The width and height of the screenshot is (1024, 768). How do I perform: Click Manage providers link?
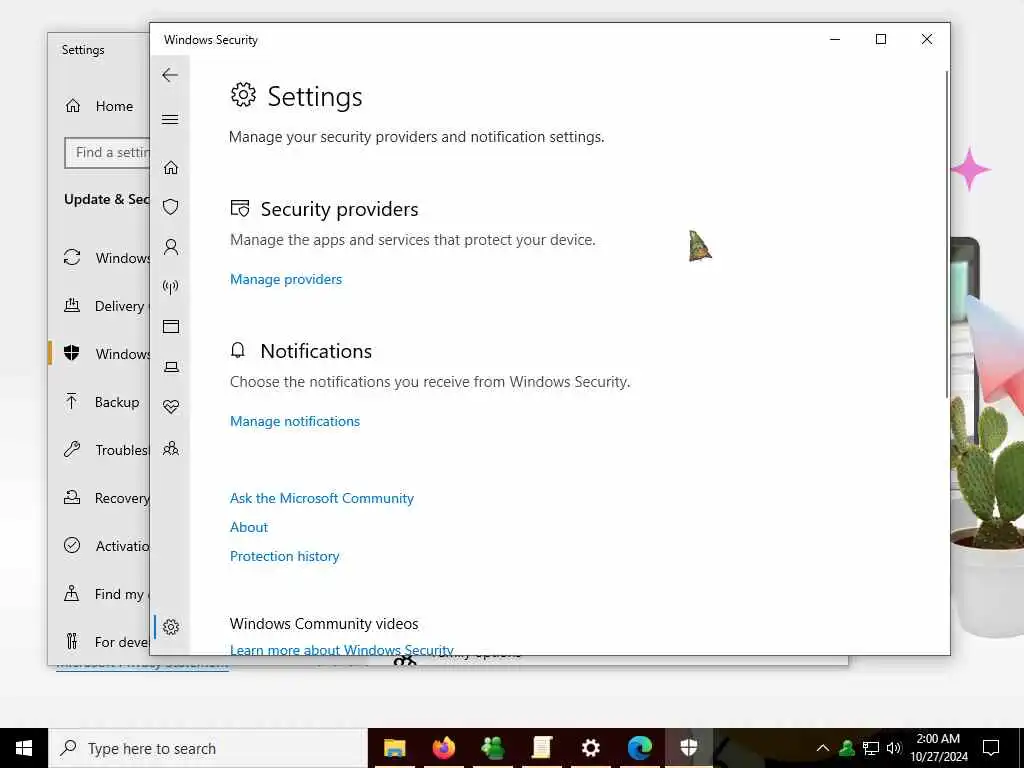tap(286, 280)
